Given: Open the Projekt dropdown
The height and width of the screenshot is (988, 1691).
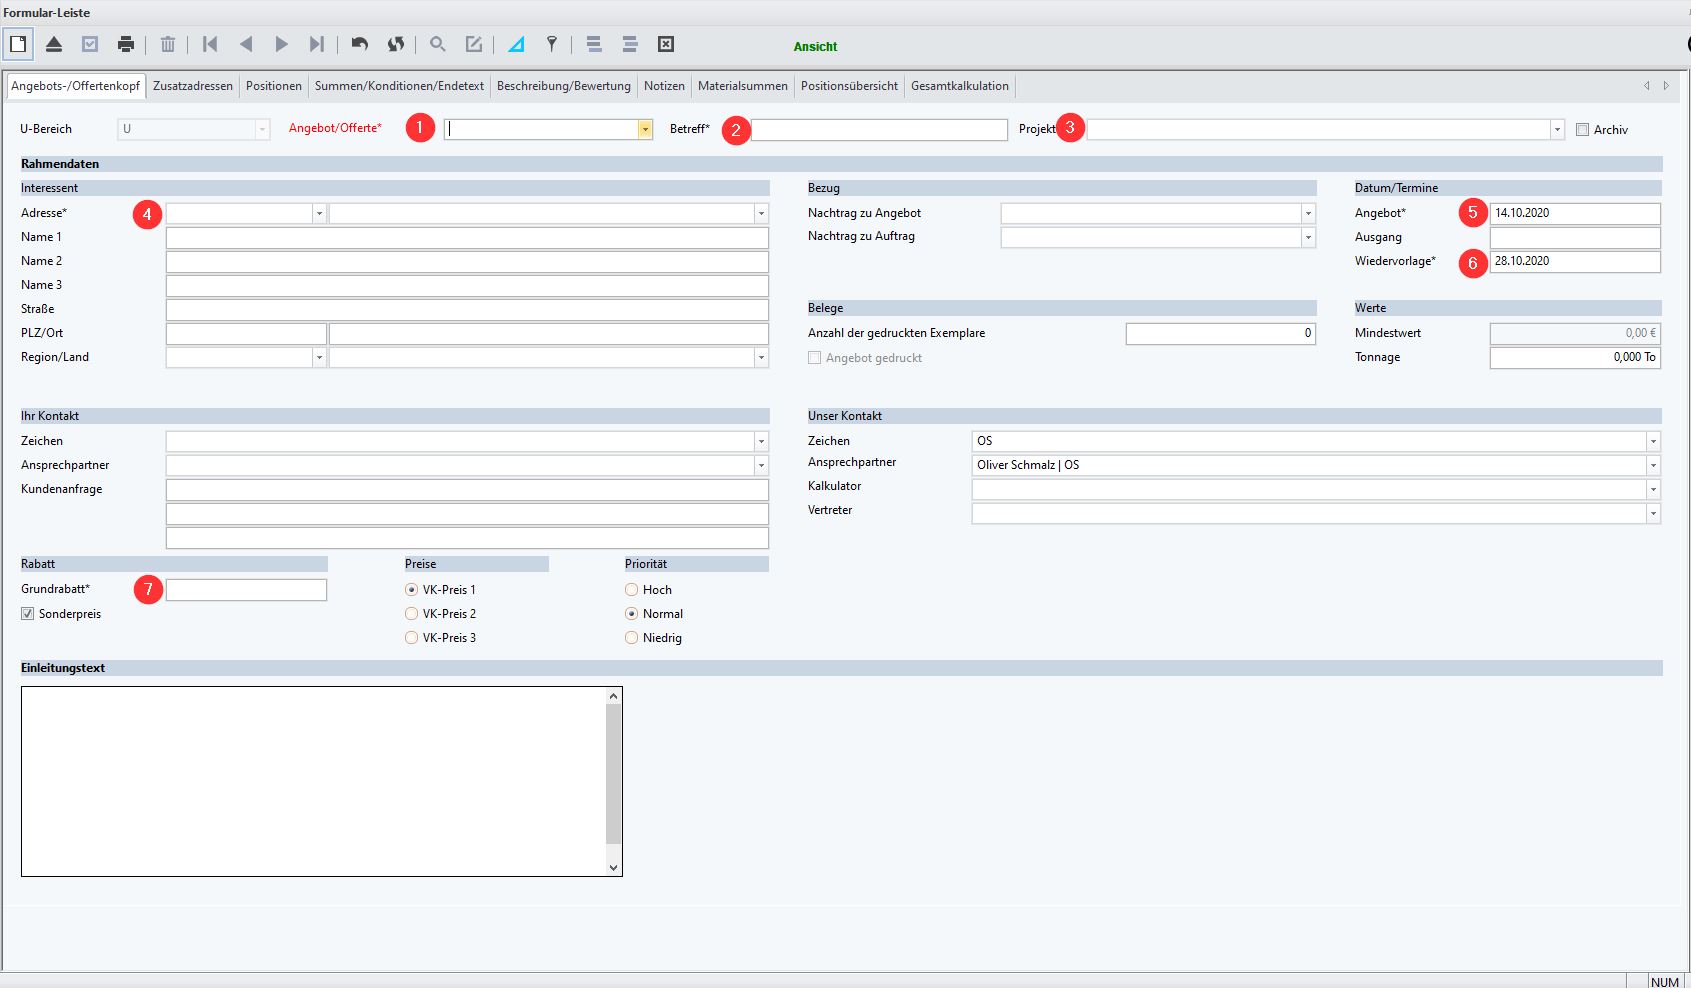Looking at the screenshot, I should coord(1557,130).
